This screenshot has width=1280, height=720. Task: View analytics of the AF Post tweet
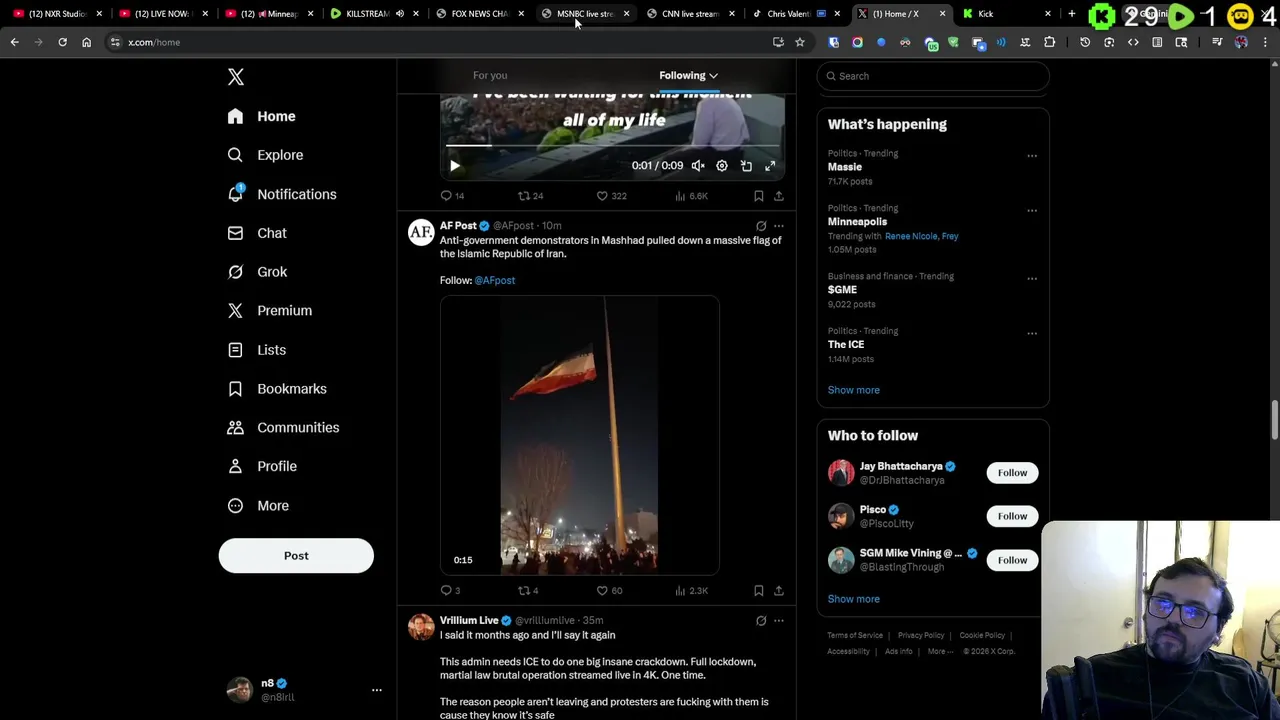point(691,591)
